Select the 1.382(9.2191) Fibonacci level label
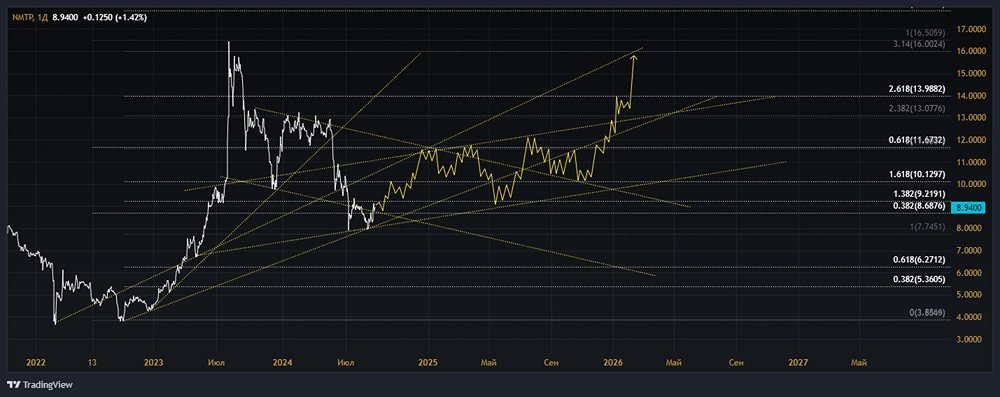The height and width of the screenshot is (397, 1000). tap(918, 193)
